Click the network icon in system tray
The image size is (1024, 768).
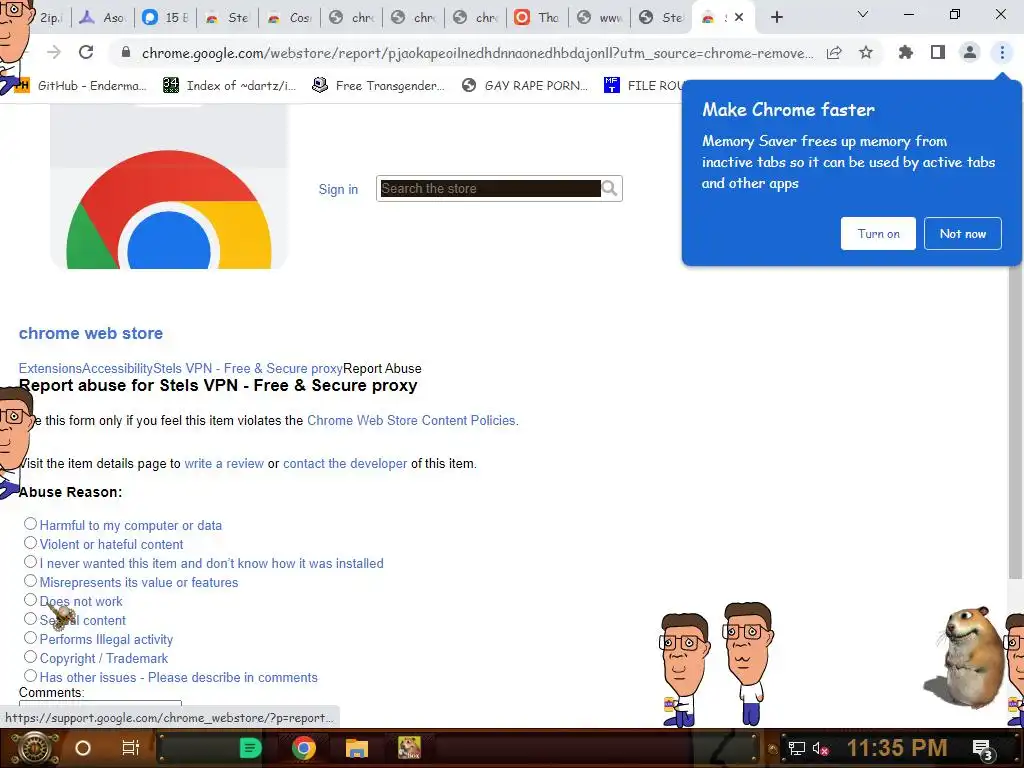[797, 748]
